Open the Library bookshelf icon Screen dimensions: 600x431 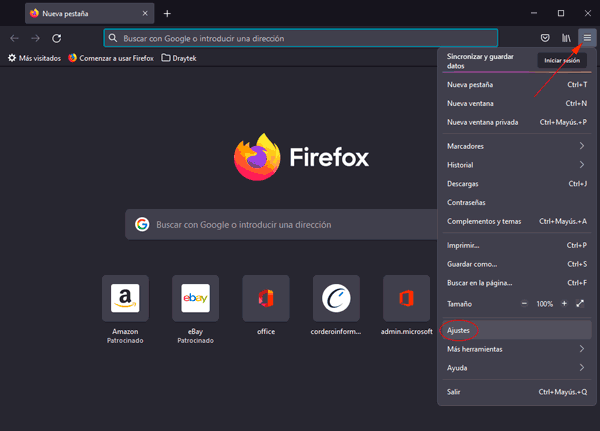tap(566, 38)
